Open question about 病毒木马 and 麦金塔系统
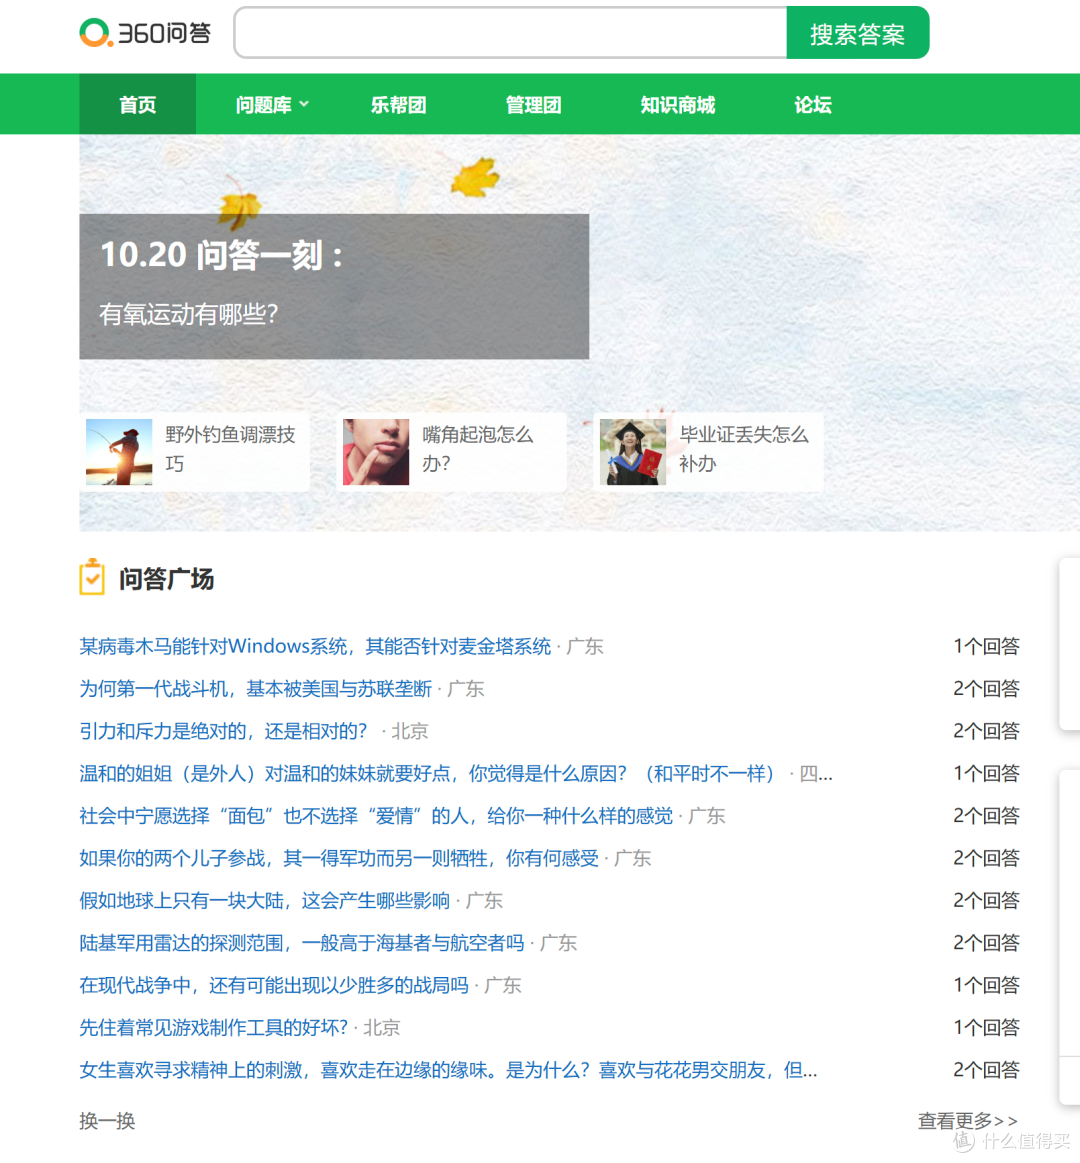The height and width of the screenshot is (1163, 1080). [315, 646]
